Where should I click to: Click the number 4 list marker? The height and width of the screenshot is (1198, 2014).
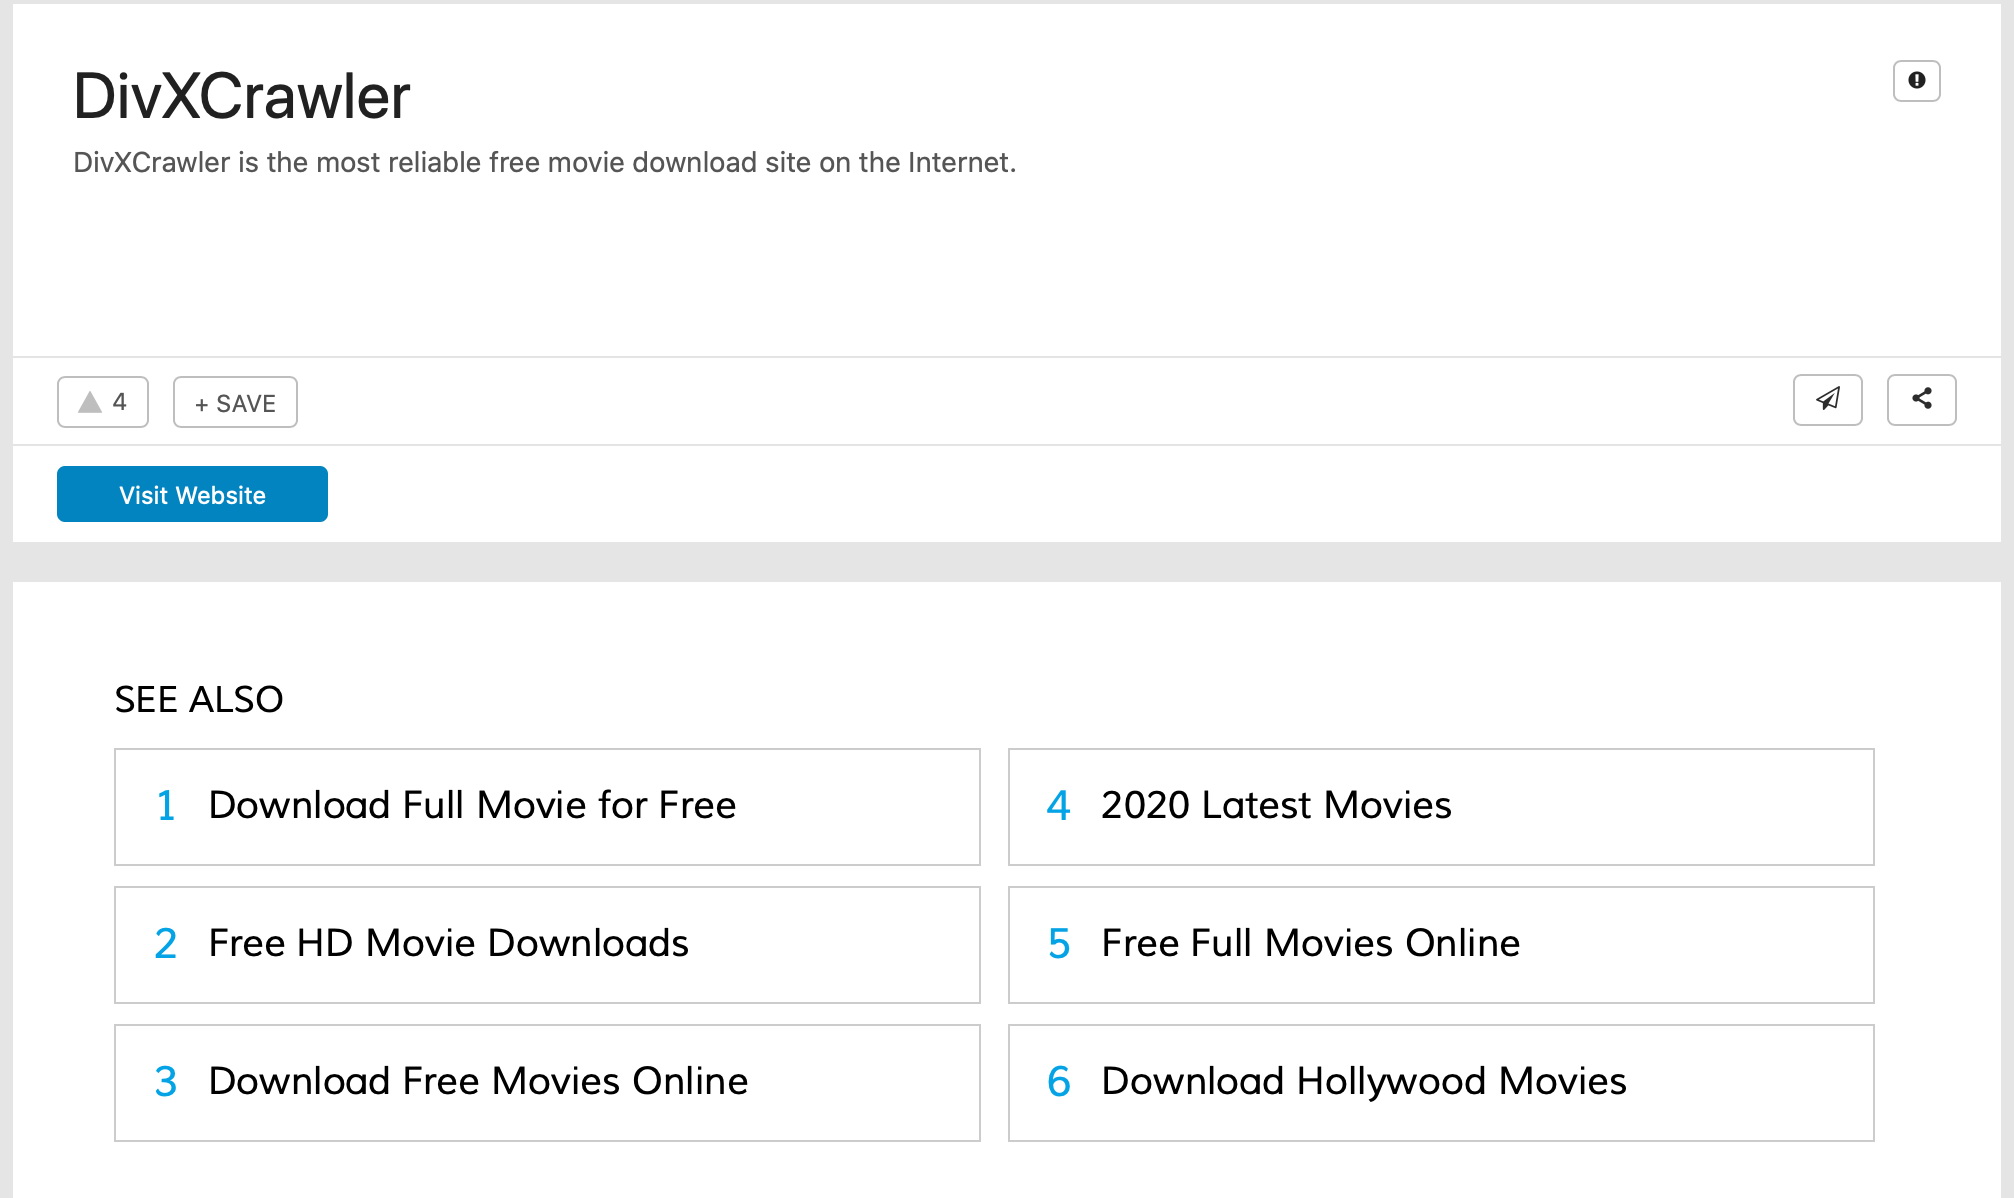click(x=1058, y=806)
